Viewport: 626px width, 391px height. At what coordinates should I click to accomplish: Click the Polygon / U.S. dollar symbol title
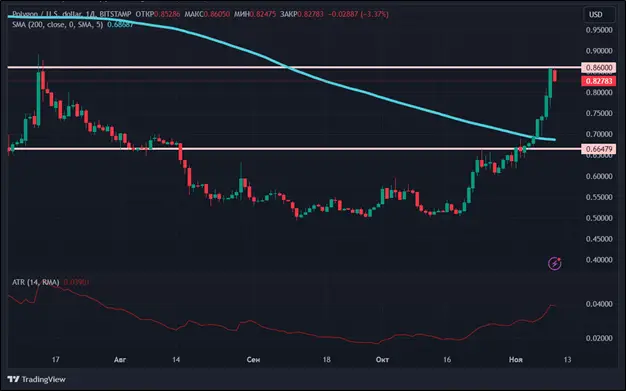click(x=48, y=14)
